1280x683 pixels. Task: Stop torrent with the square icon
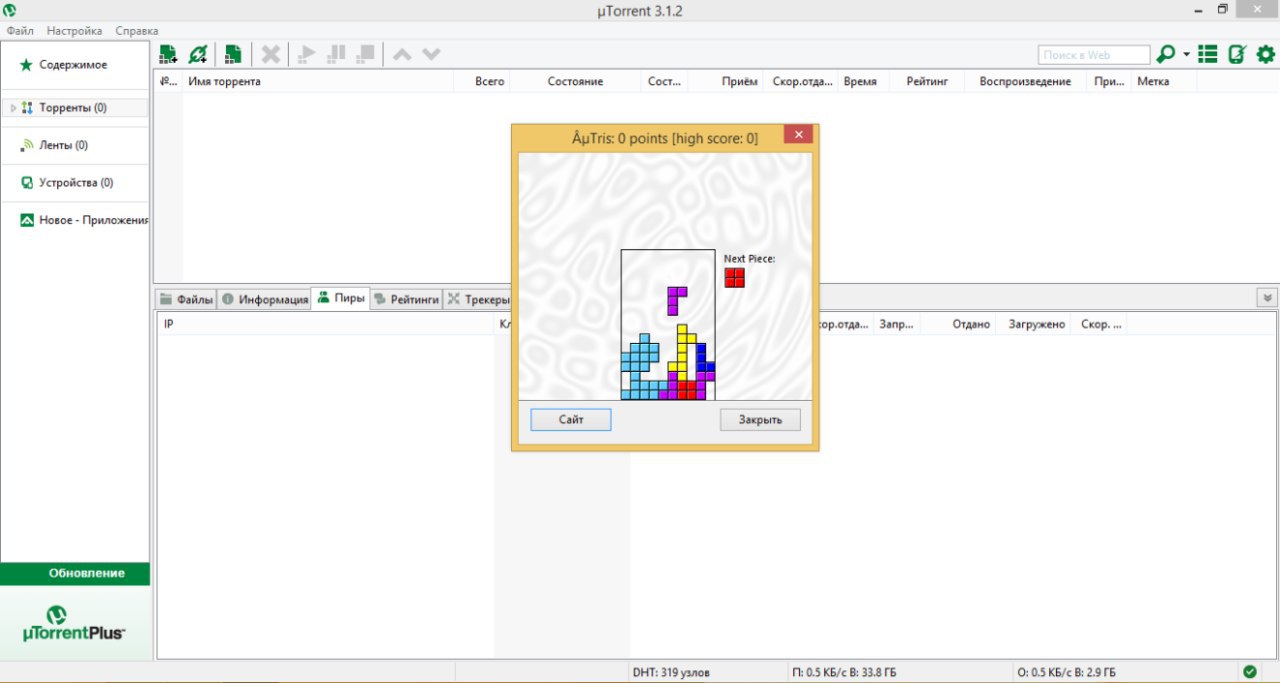click(366, 54)
